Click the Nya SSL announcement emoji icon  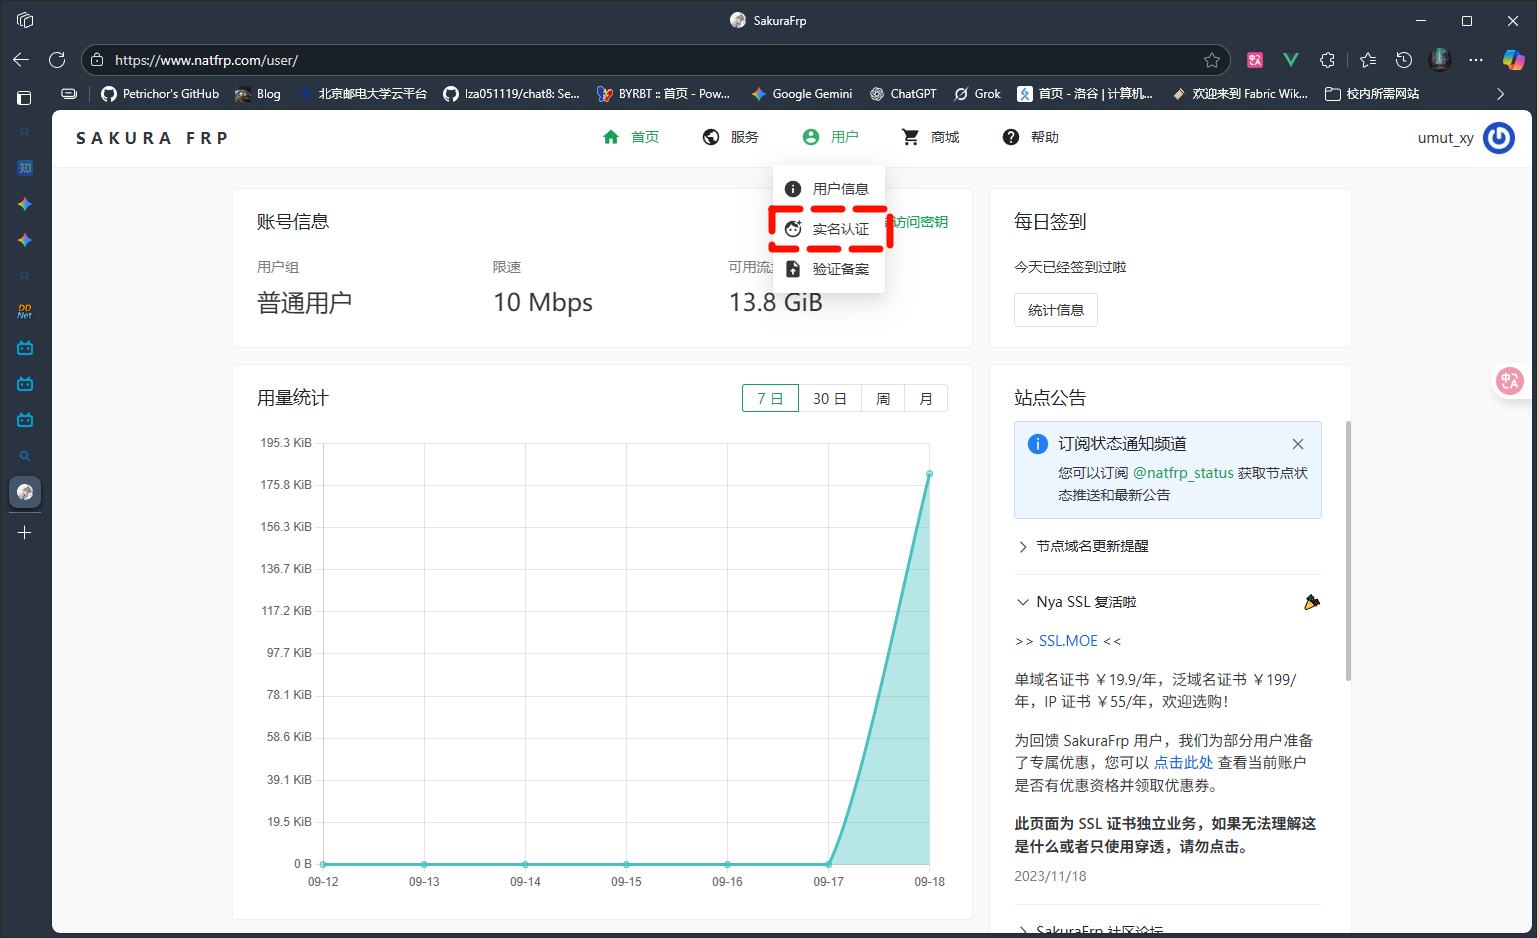1312,602
